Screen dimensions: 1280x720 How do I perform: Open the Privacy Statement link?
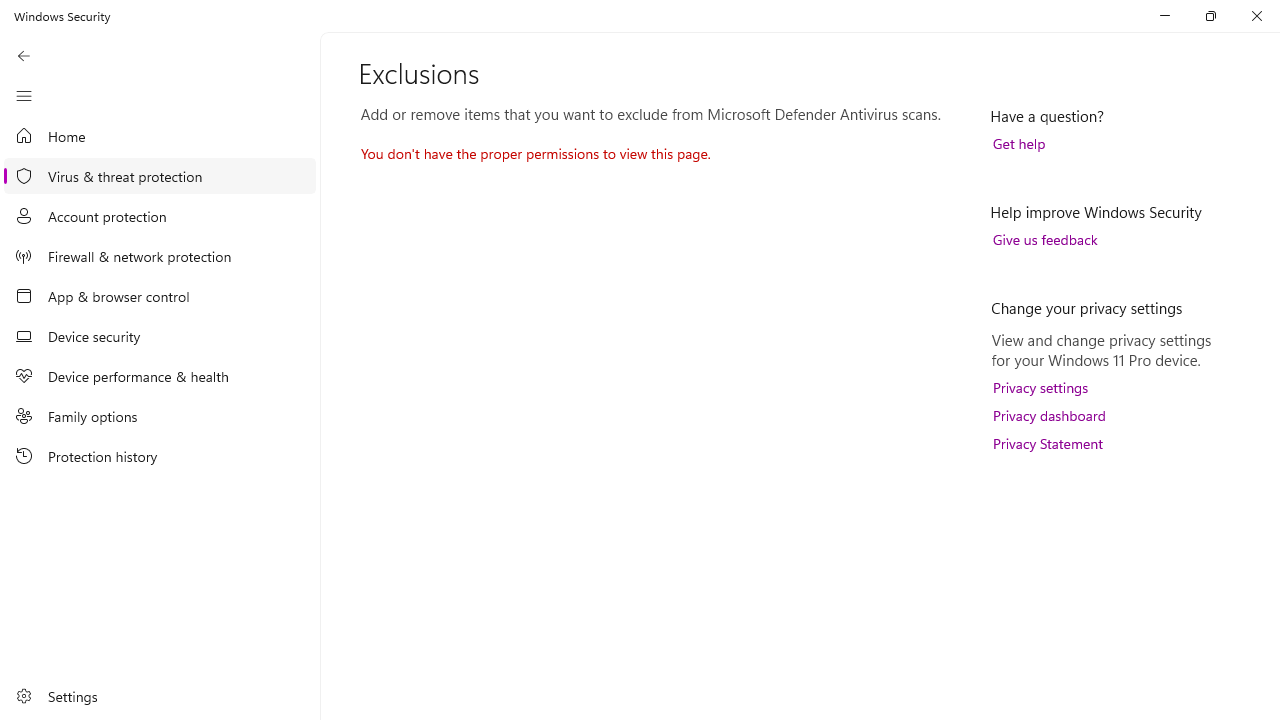point(1047,444)
